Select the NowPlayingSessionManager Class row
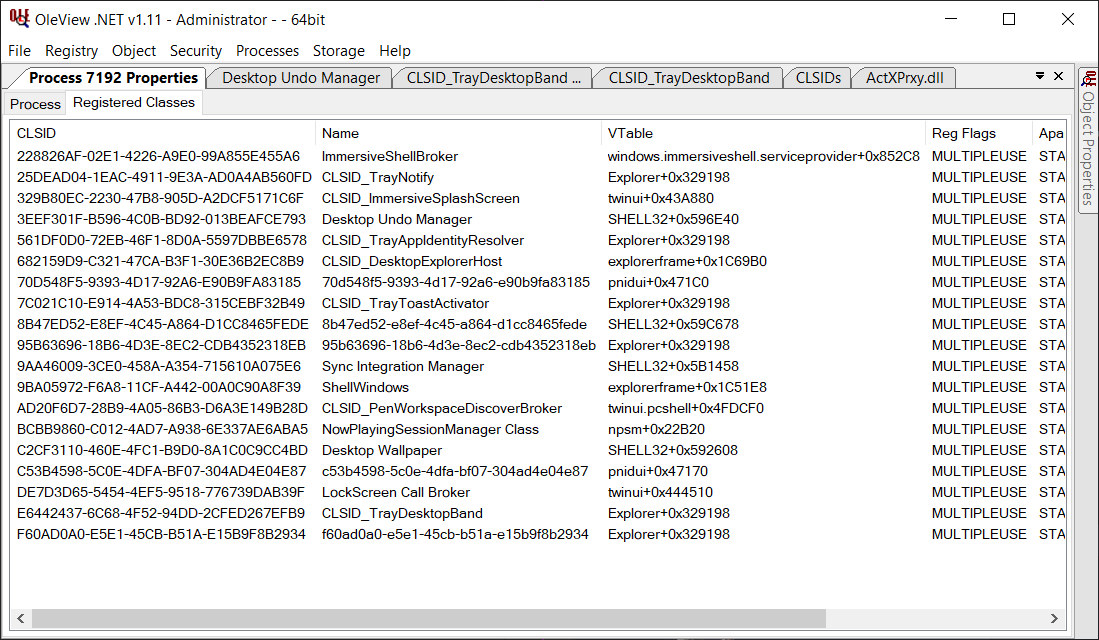 point(538,430)
